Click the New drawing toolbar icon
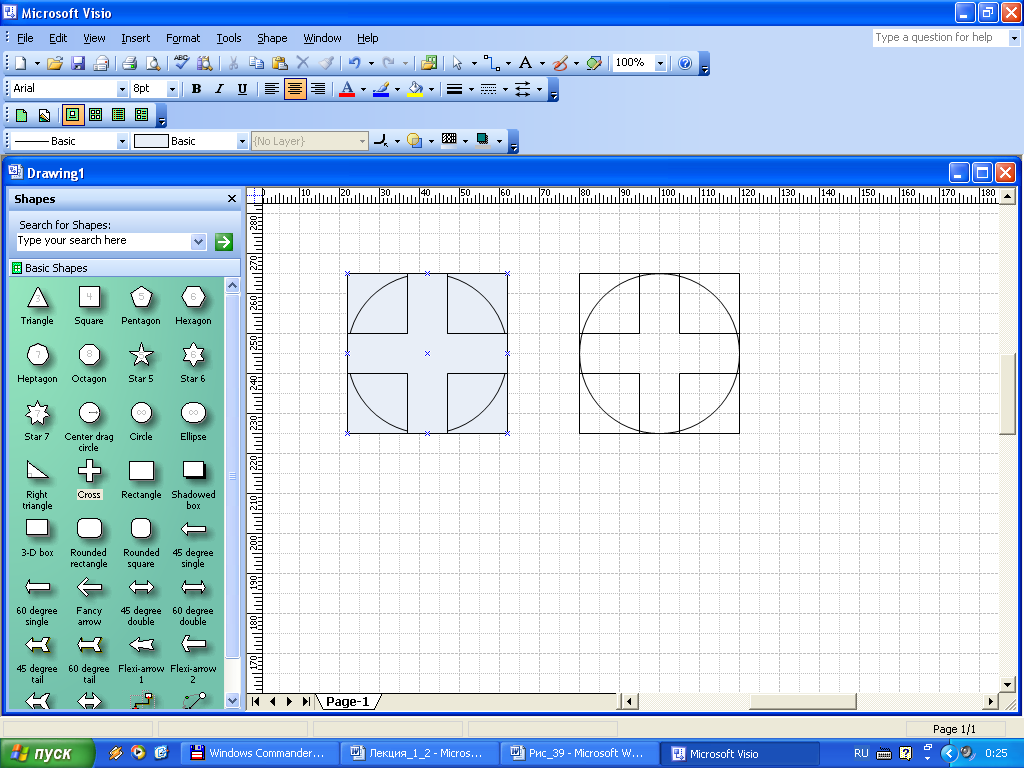 (21, 63)
